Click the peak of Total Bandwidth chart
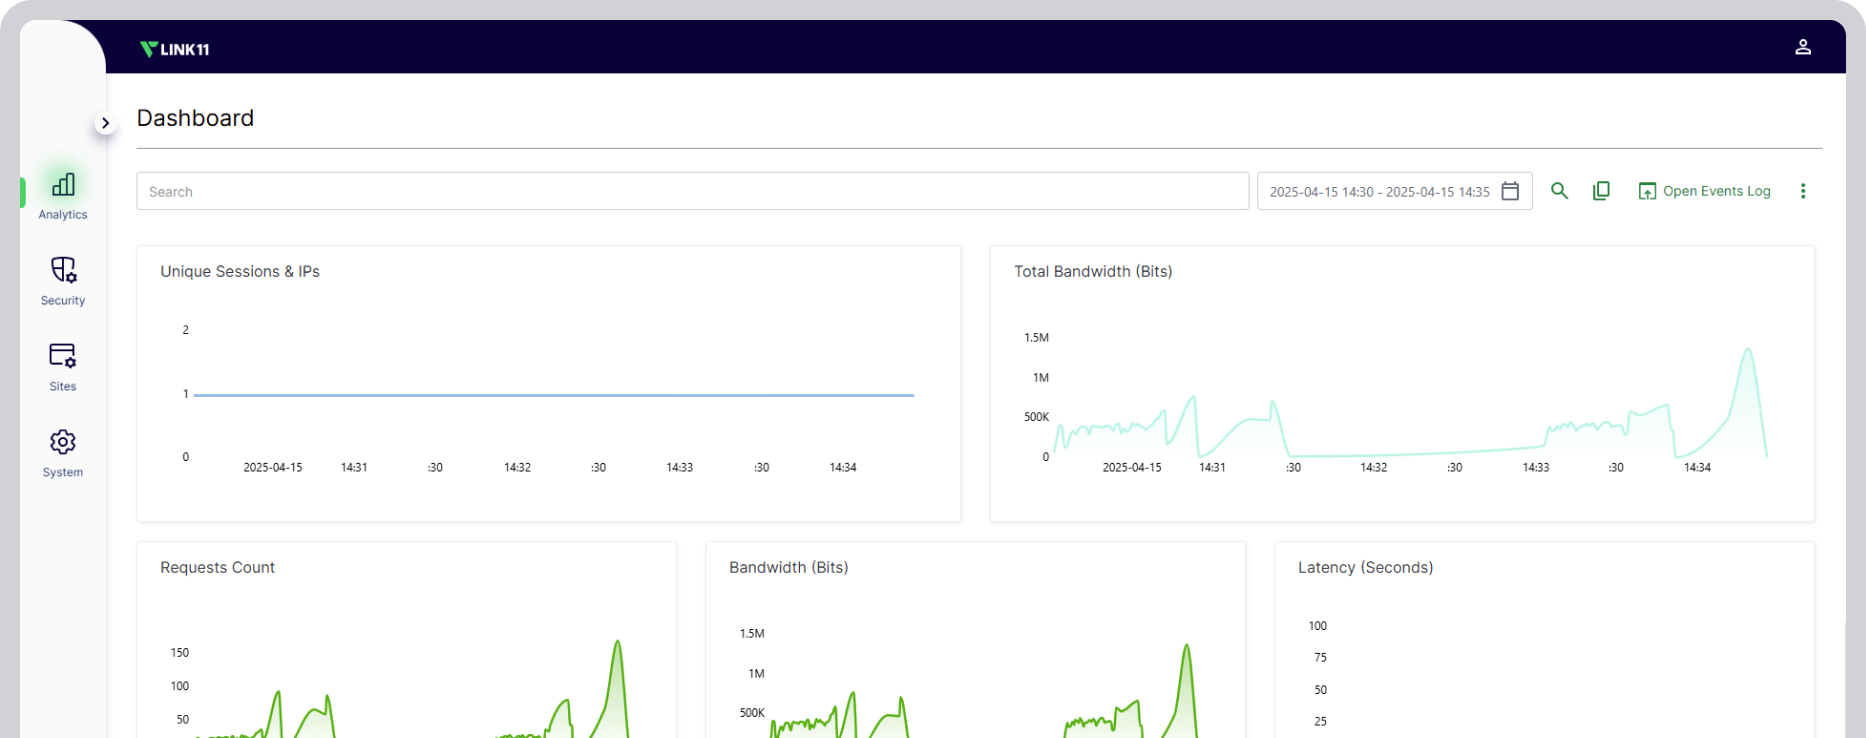This screenshot has height=738, width=1866. (1747, 349)
